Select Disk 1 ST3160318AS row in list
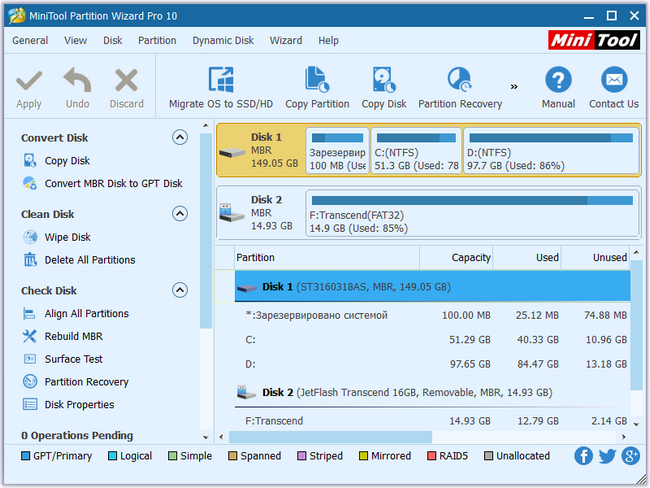The image size is (650, 488). tap(432, 286)
